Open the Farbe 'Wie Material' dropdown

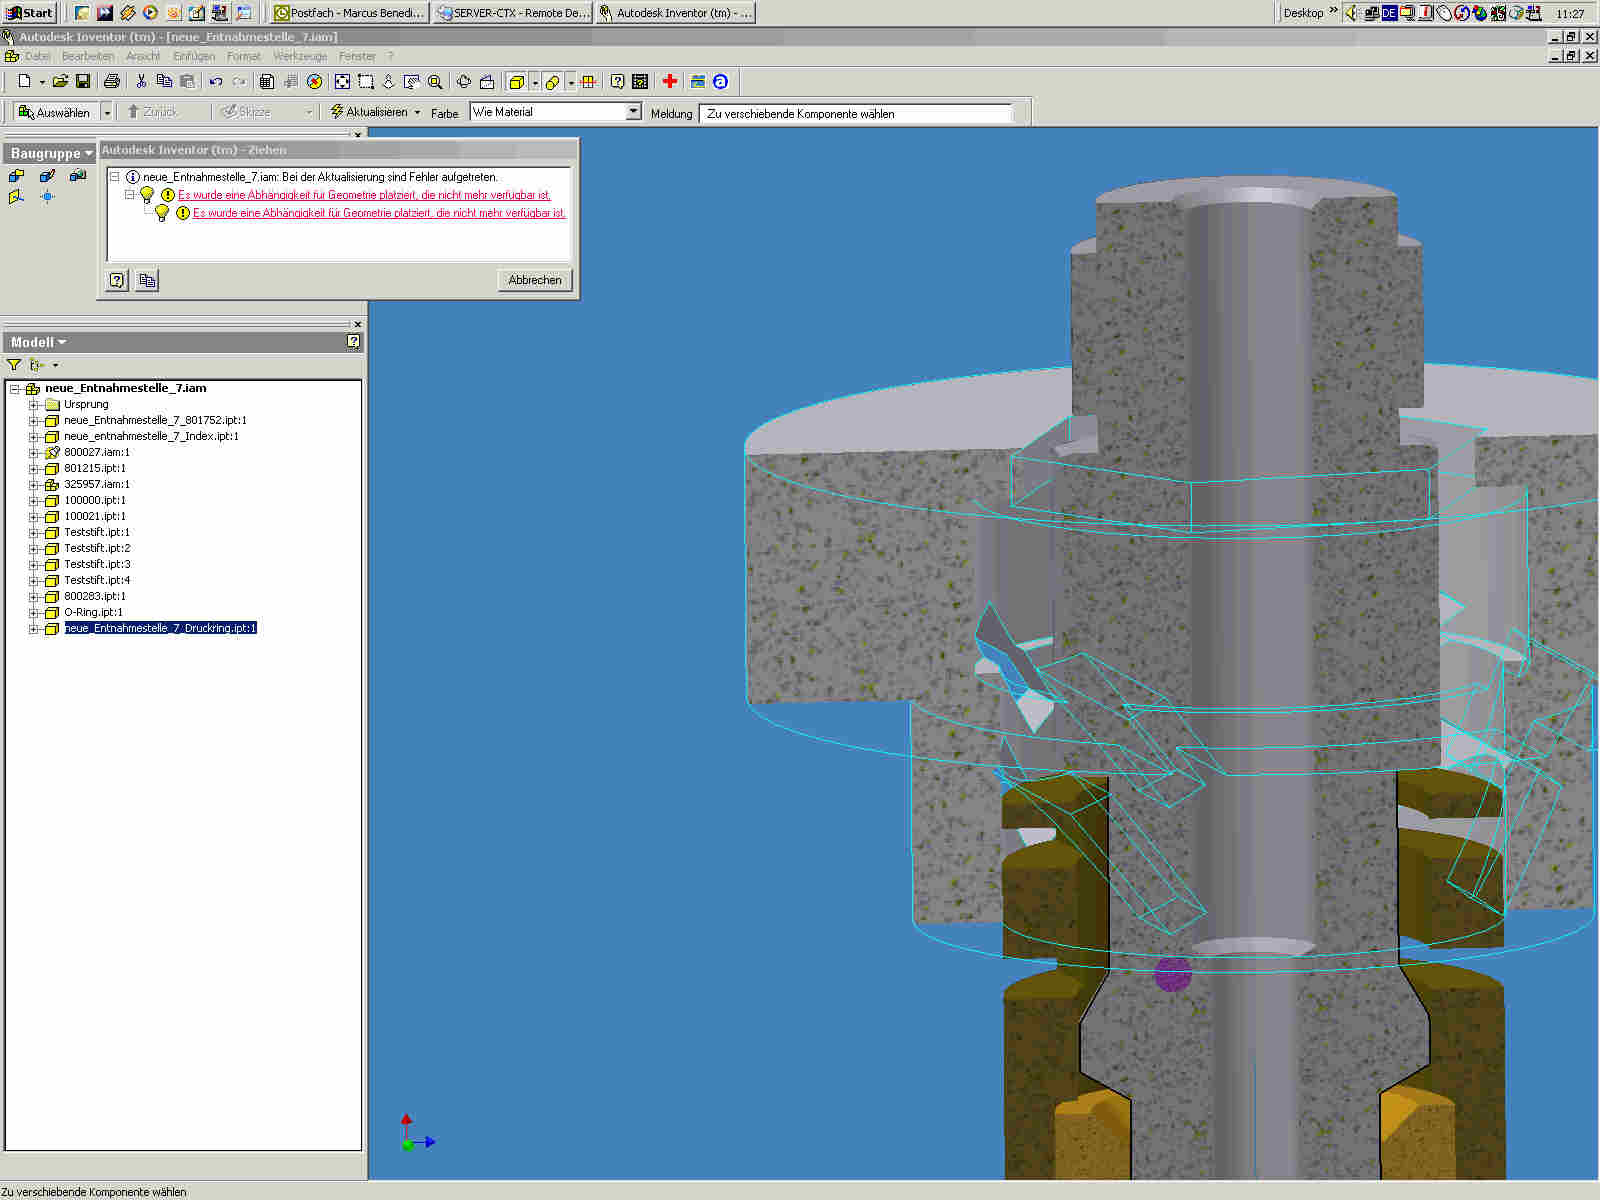pyautogui.click(x=633, y=112)
